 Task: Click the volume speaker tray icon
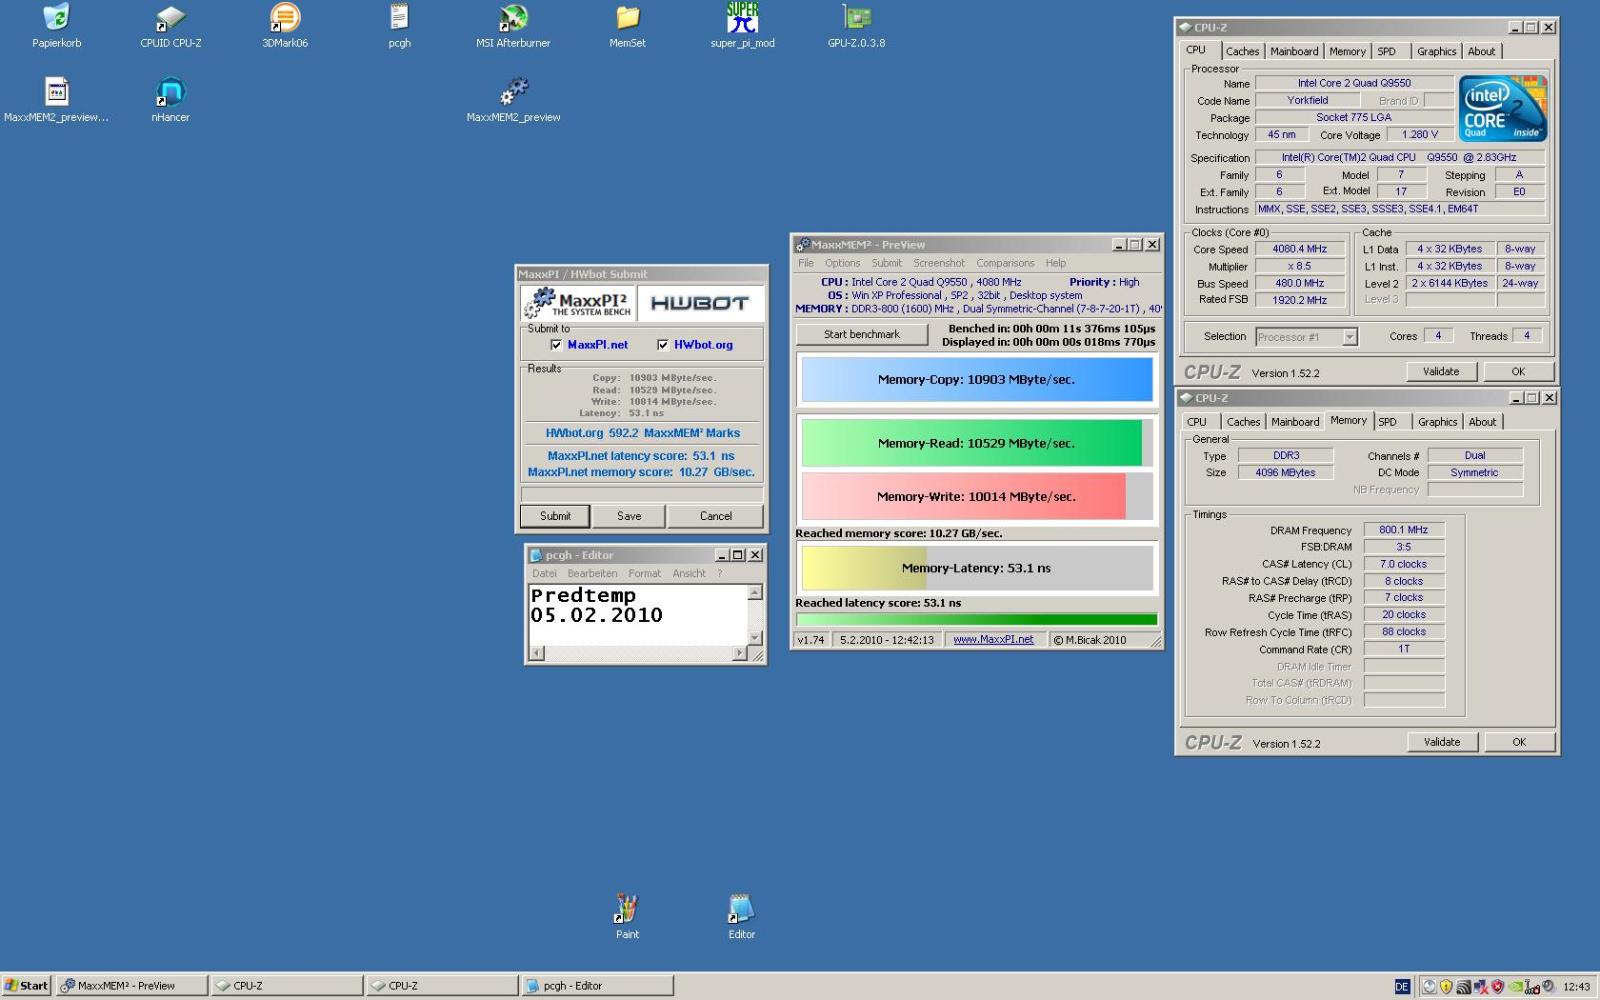tap(1548, 987)
